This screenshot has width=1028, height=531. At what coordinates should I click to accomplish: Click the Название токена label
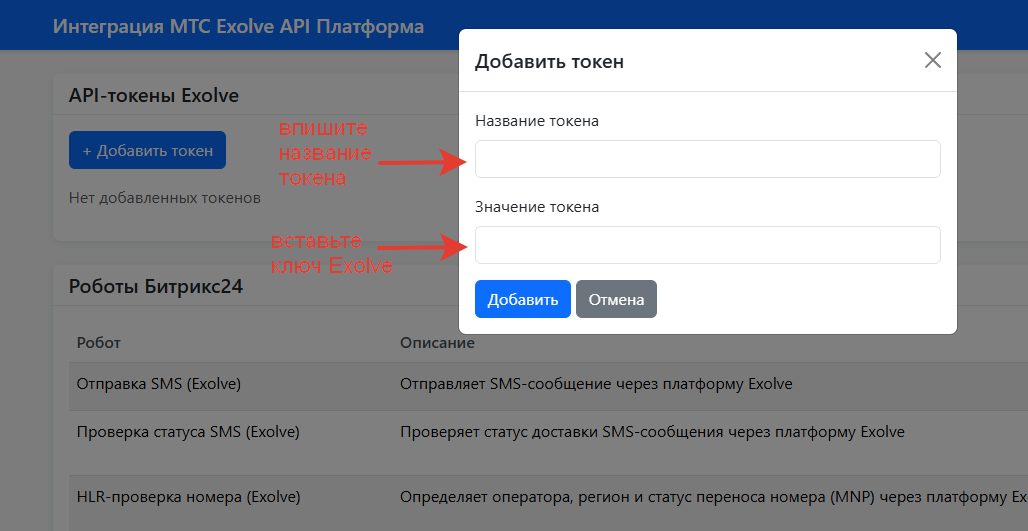[536, 121]
